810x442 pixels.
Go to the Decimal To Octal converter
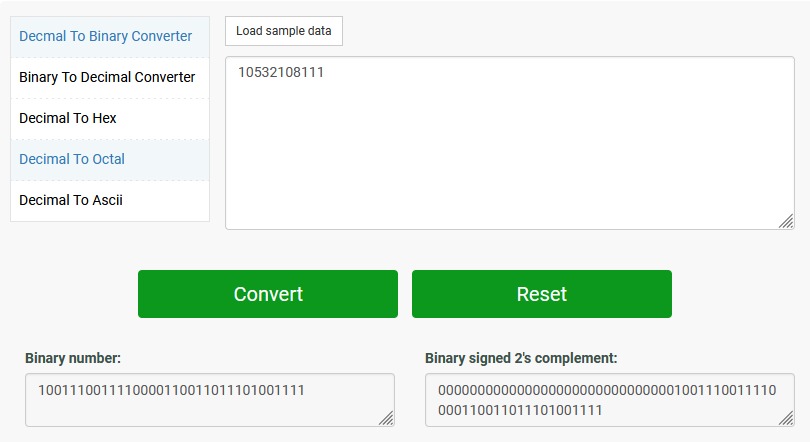tap(72, 159)
